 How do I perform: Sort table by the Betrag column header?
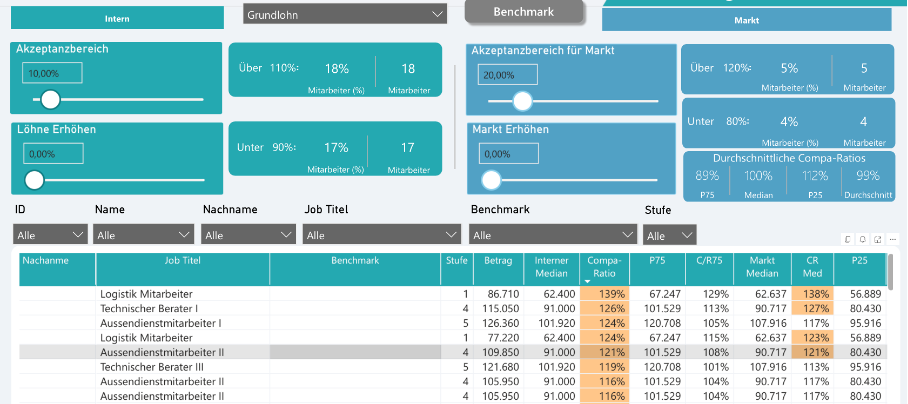(497, 267)
